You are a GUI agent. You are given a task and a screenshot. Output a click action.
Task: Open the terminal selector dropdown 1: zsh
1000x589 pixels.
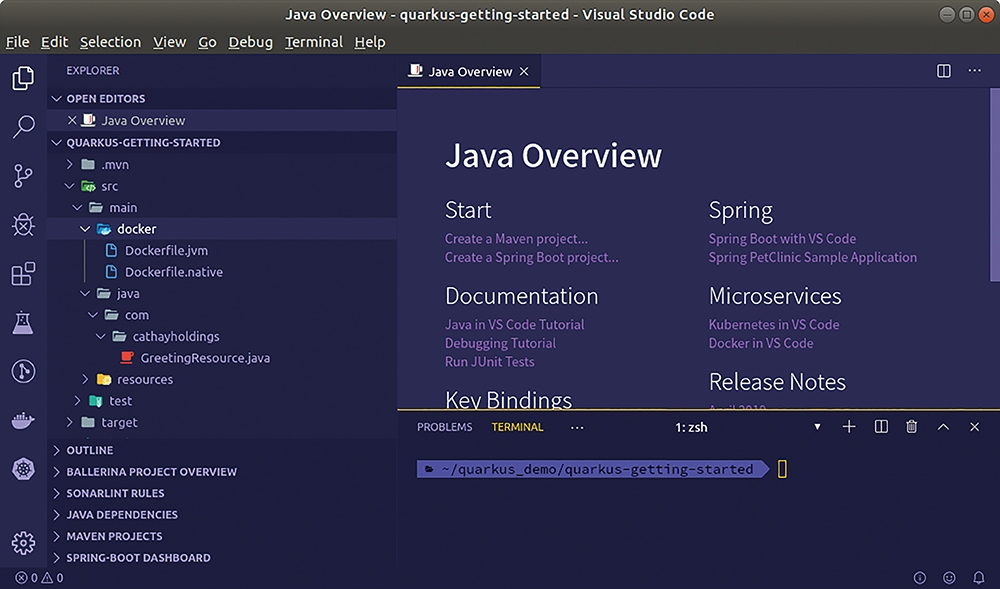[747, 427]
